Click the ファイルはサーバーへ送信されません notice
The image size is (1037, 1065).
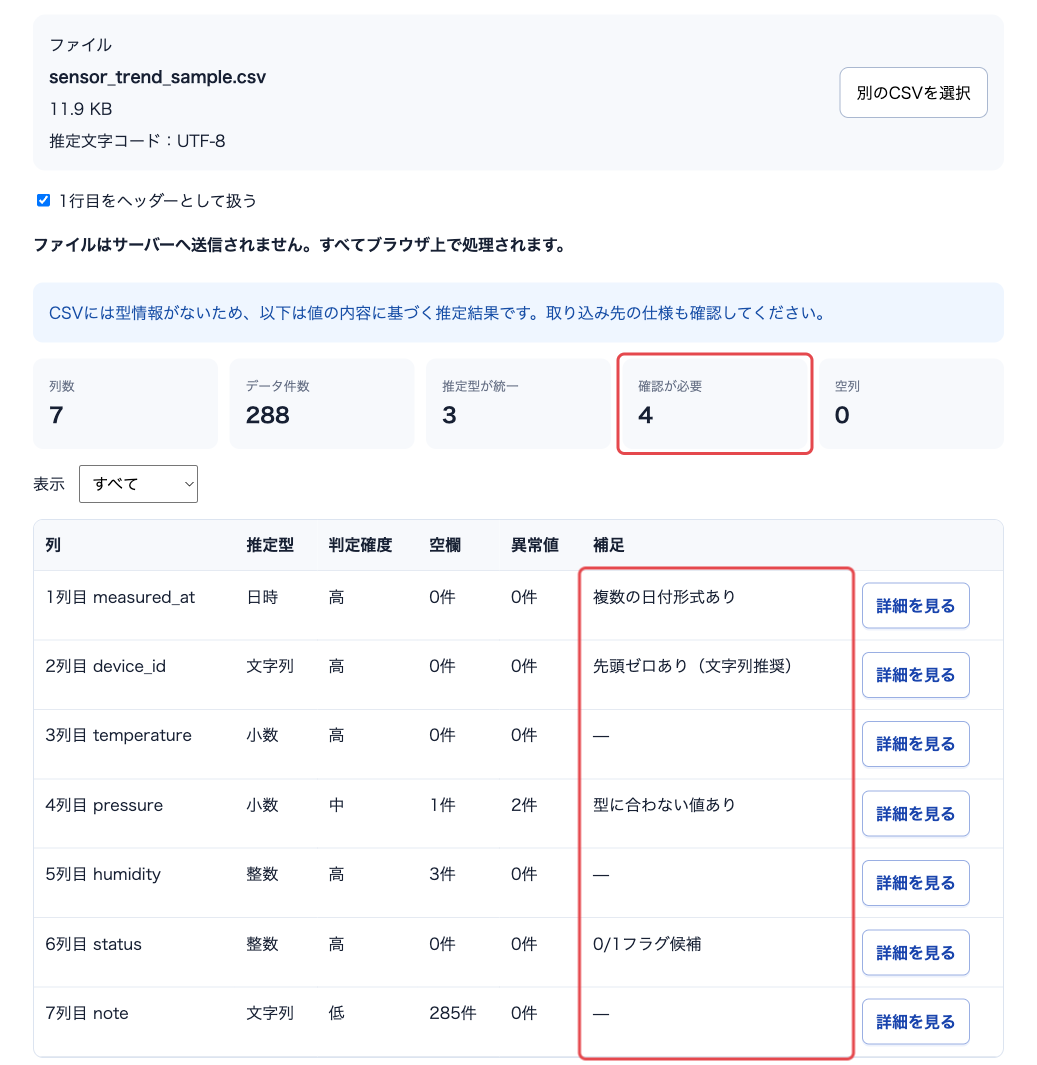pos(299,245)
